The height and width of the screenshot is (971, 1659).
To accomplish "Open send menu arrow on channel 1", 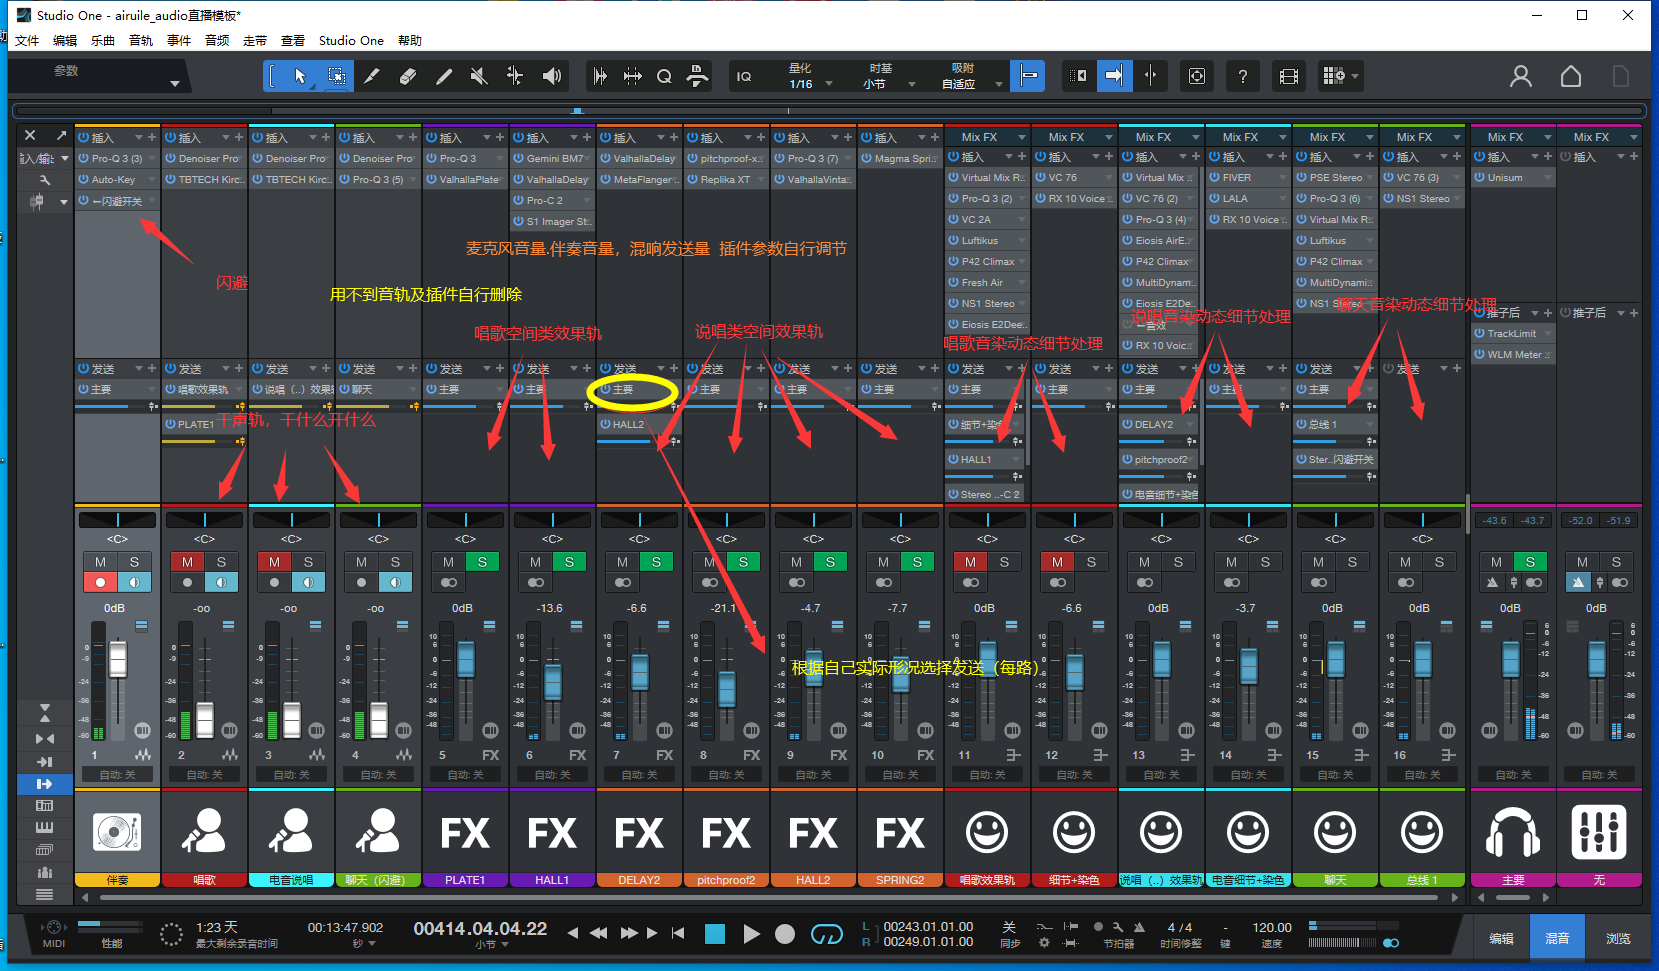I will pyautogui.click(x=139, y=369).
